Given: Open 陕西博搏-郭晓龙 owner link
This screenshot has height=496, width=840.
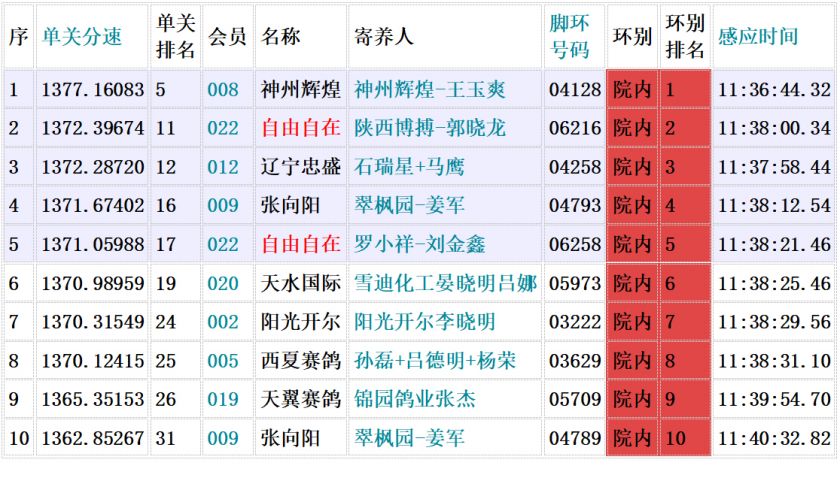Looking at the screenshot, I should (430, 127).
